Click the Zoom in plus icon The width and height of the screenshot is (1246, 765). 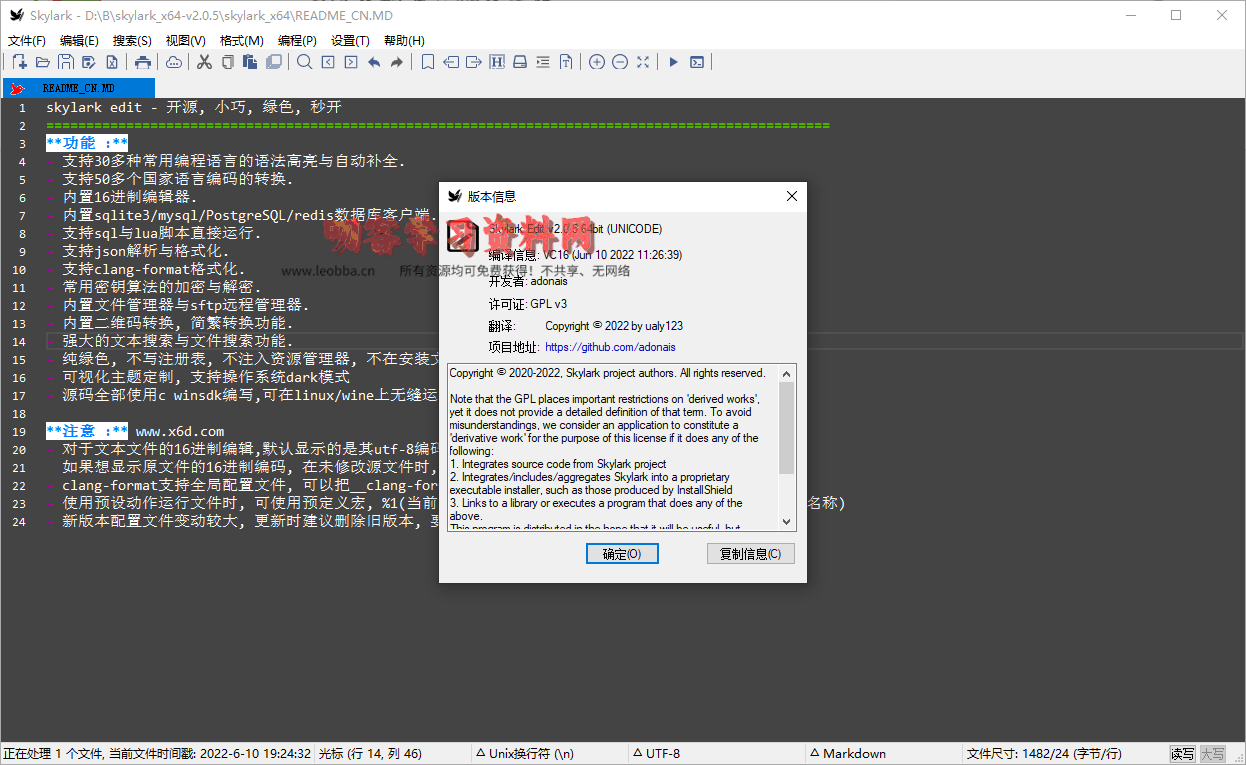pyautogui.click(x=596, y=62)
